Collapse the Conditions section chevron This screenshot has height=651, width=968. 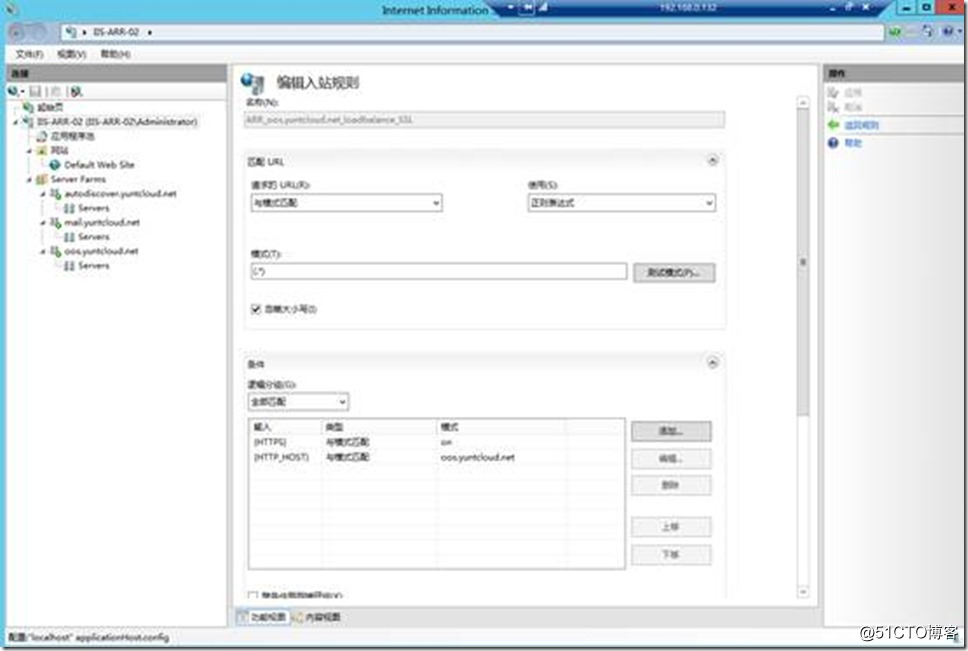coord(712,363)
